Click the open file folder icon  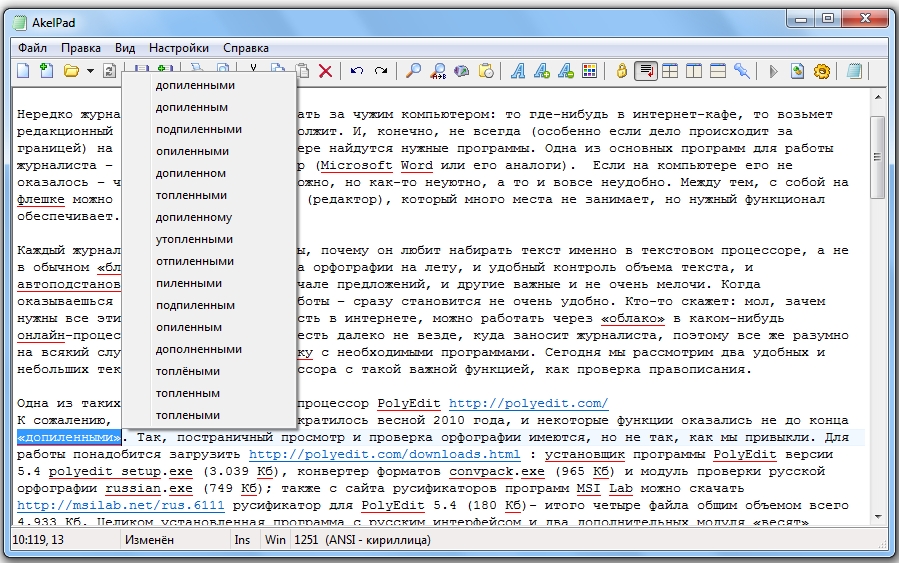(71, 71)
